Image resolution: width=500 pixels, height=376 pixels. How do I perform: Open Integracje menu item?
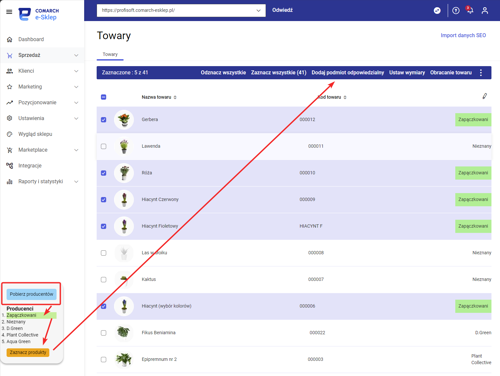(30, 166)
